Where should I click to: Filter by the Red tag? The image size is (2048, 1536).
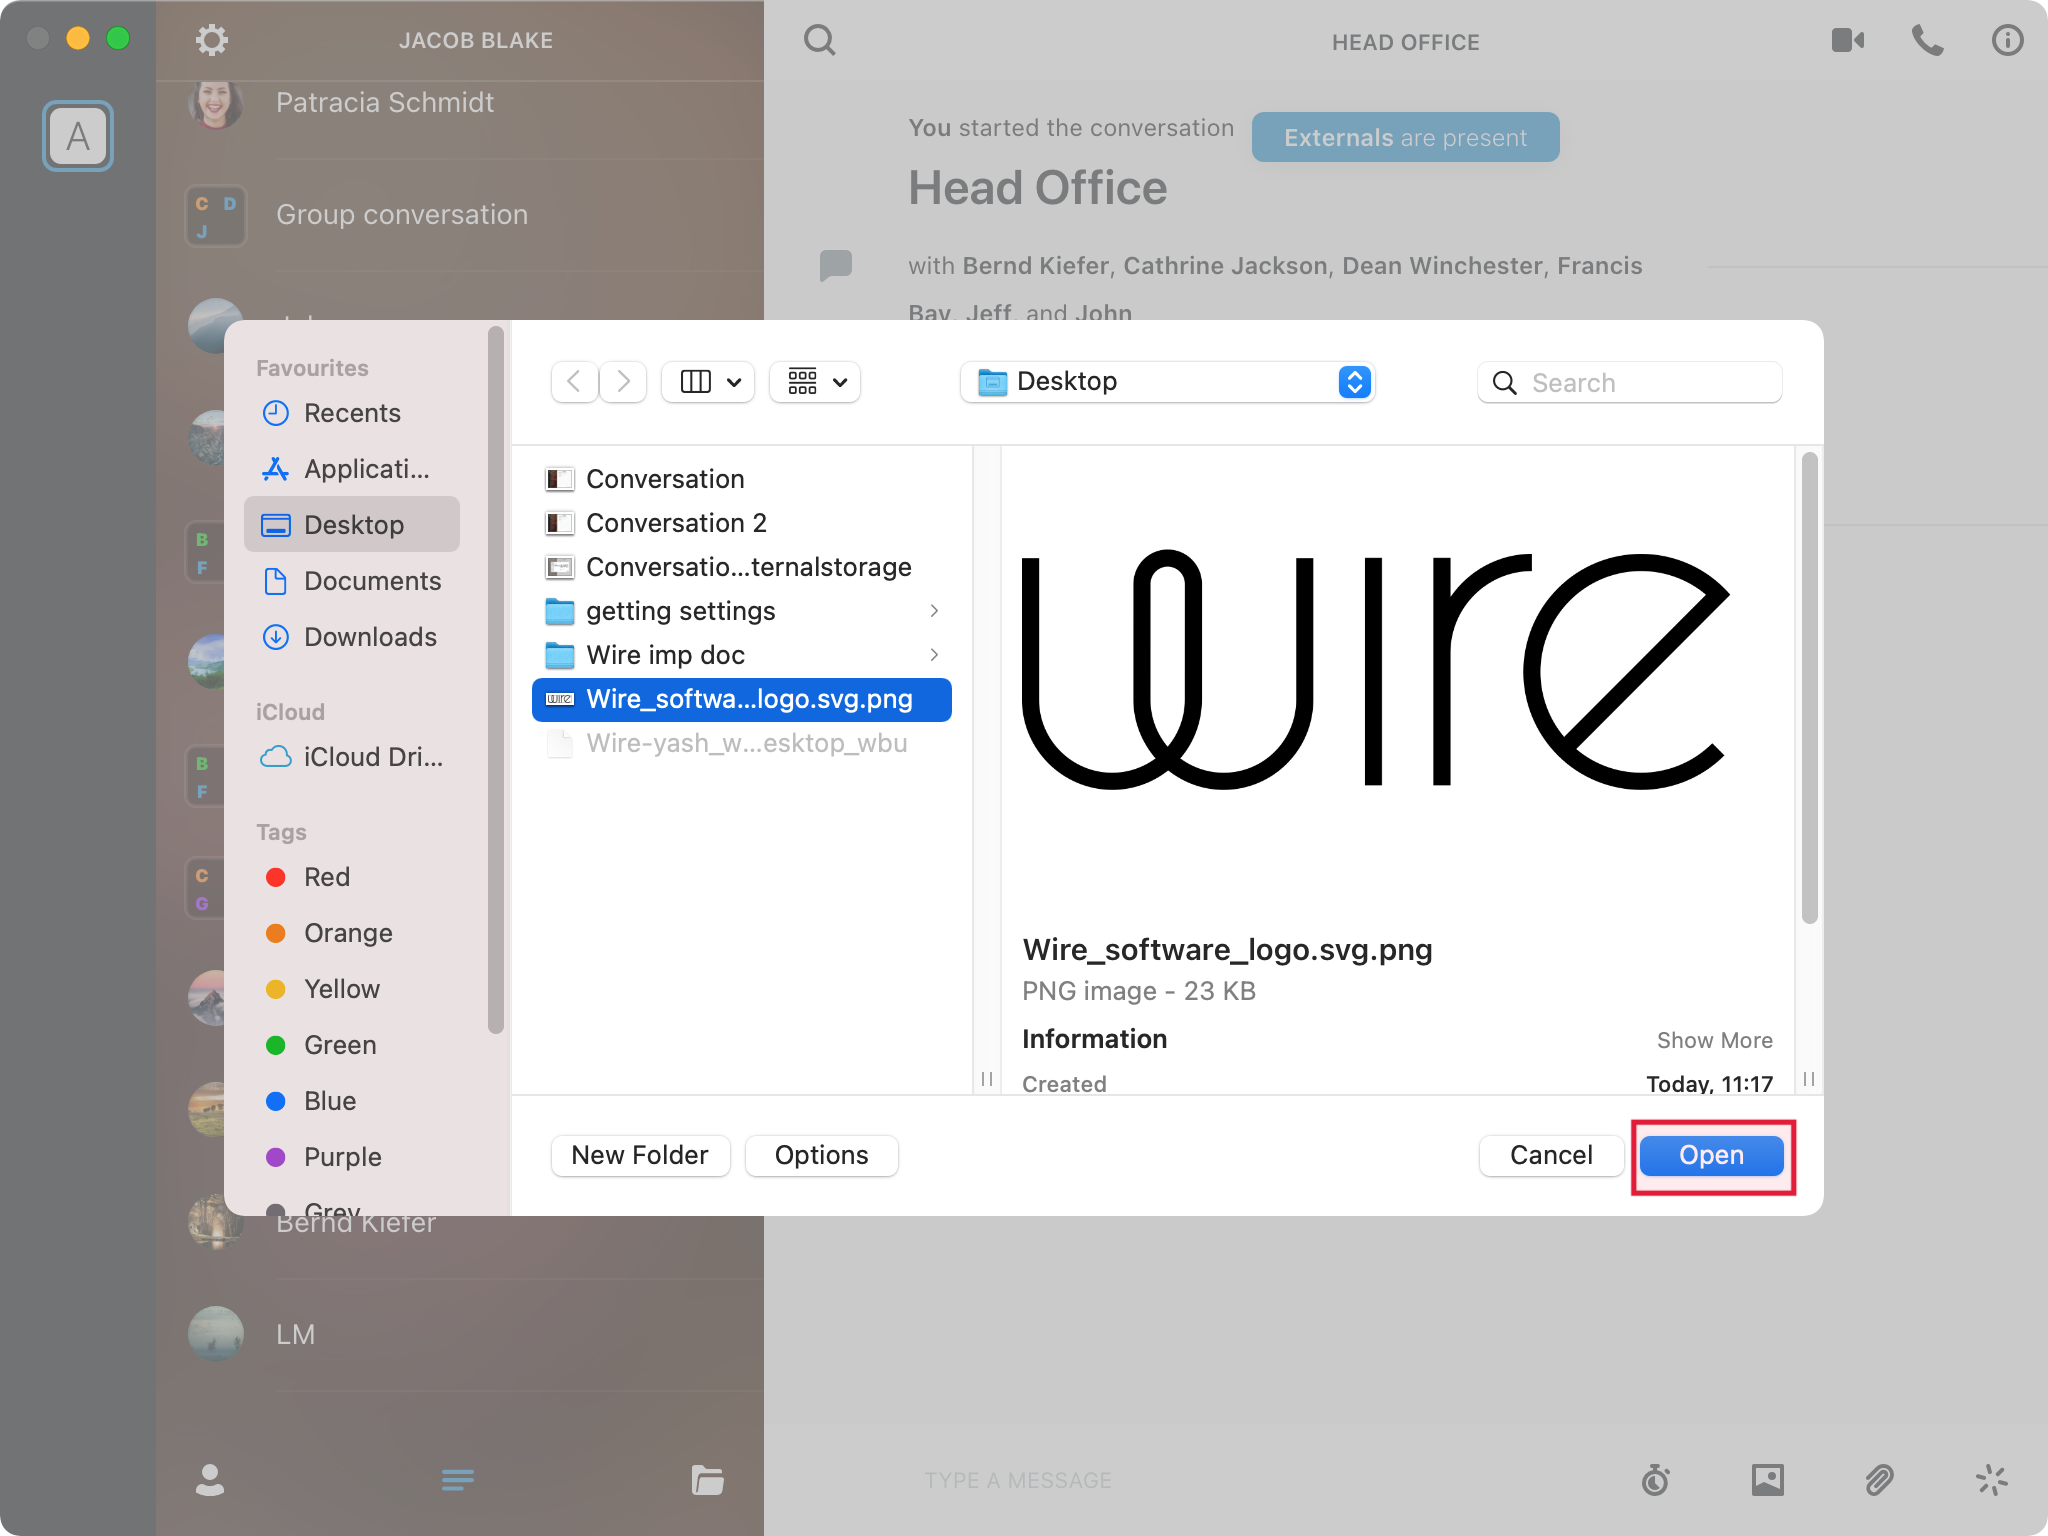[x=352, y=877]
